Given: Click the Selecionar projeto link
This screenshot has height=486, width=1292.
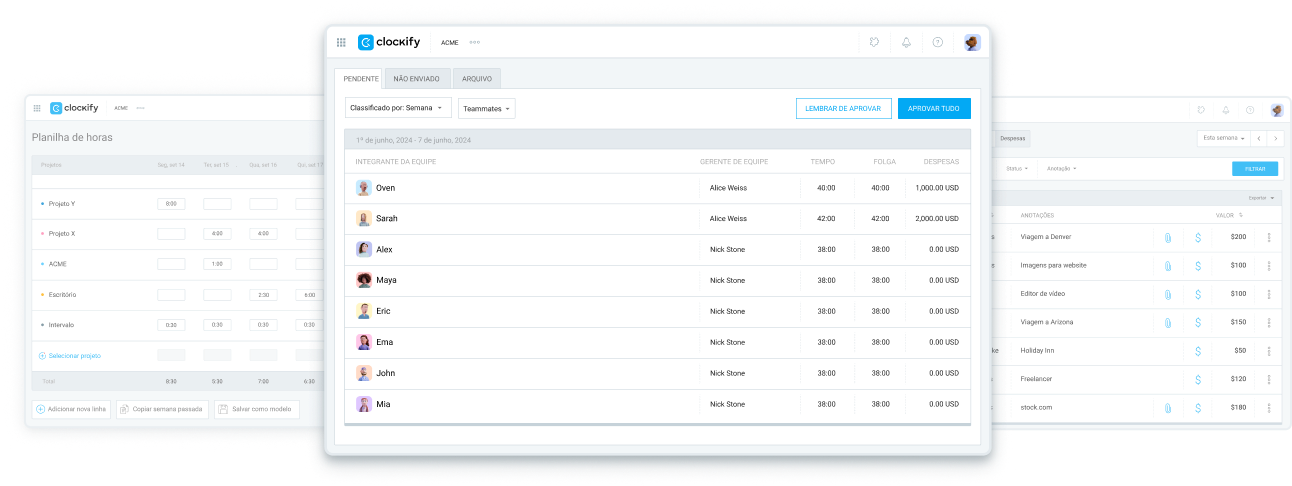Looking at the screenshot, I should tap(76, 356).
